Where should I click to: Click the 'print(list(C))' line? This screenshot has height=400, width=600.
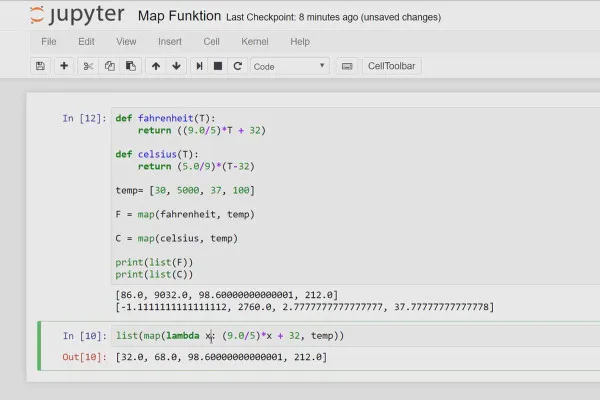point(154,274)
